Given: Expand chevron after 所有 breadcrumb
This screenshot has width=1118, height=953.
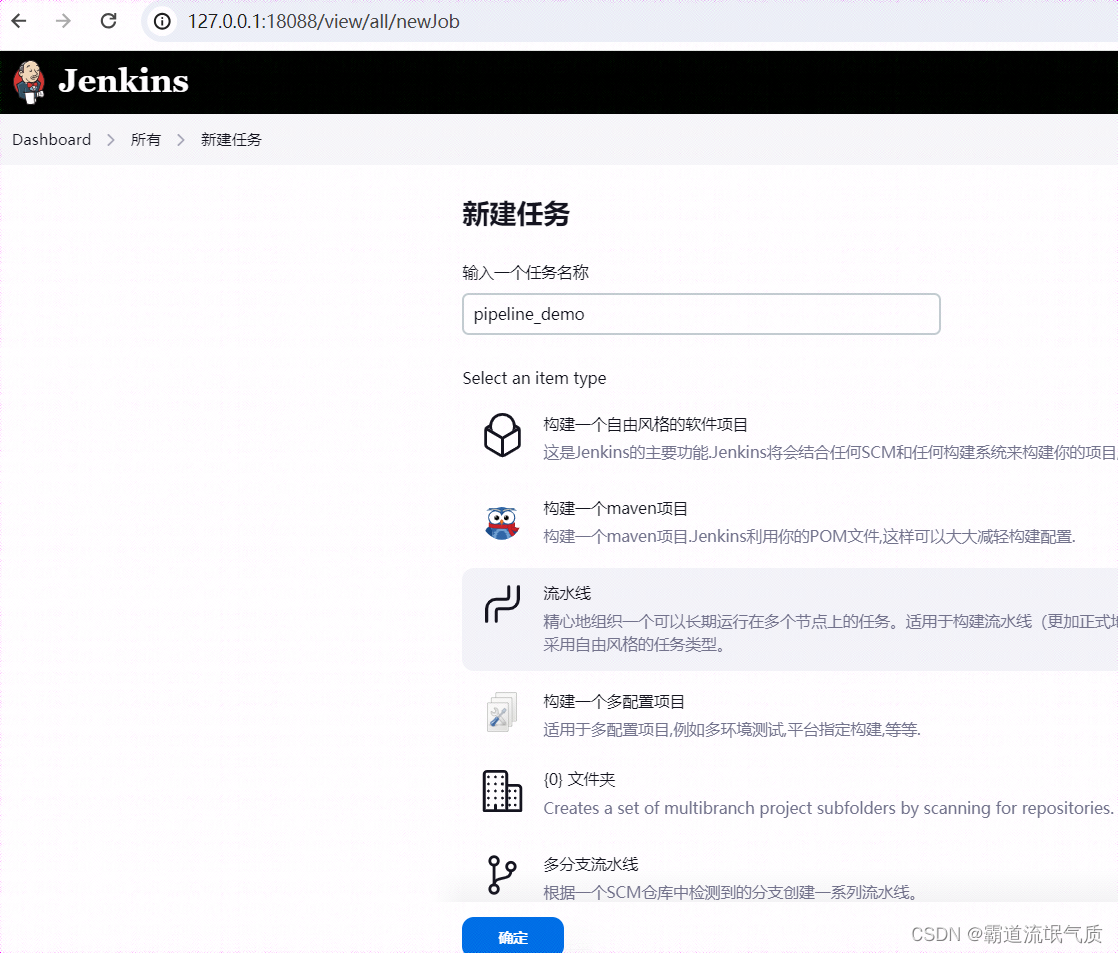Looking at the screenshot, I should 180,140.
